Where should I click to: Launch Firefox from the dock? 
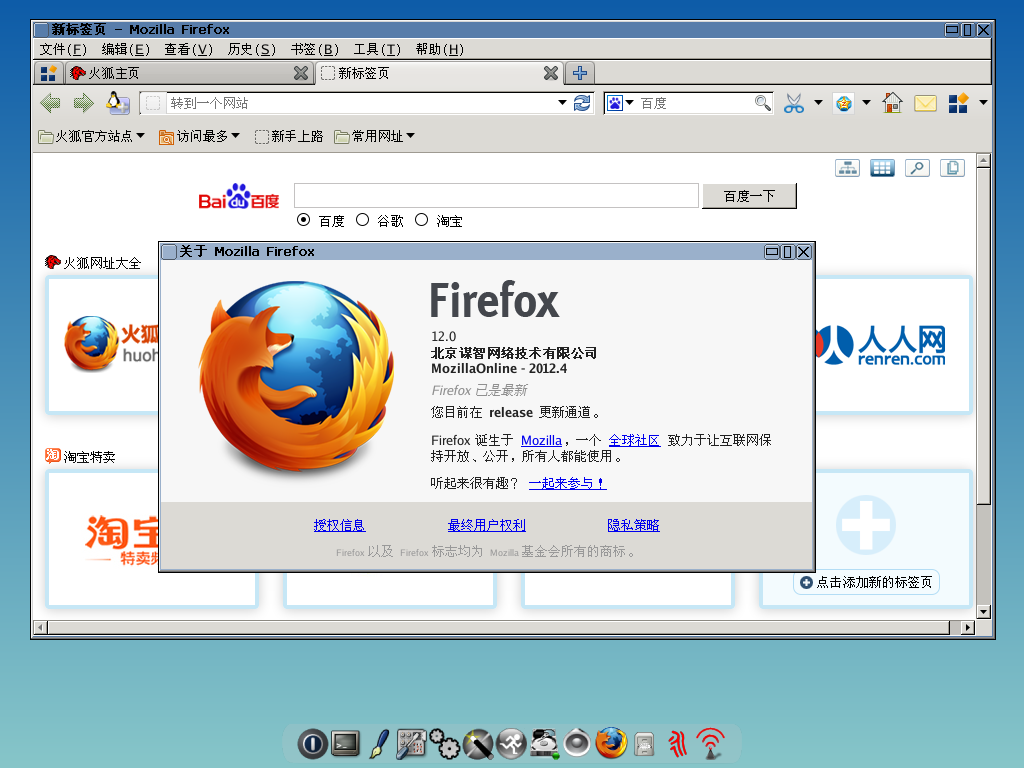[611, 743]
